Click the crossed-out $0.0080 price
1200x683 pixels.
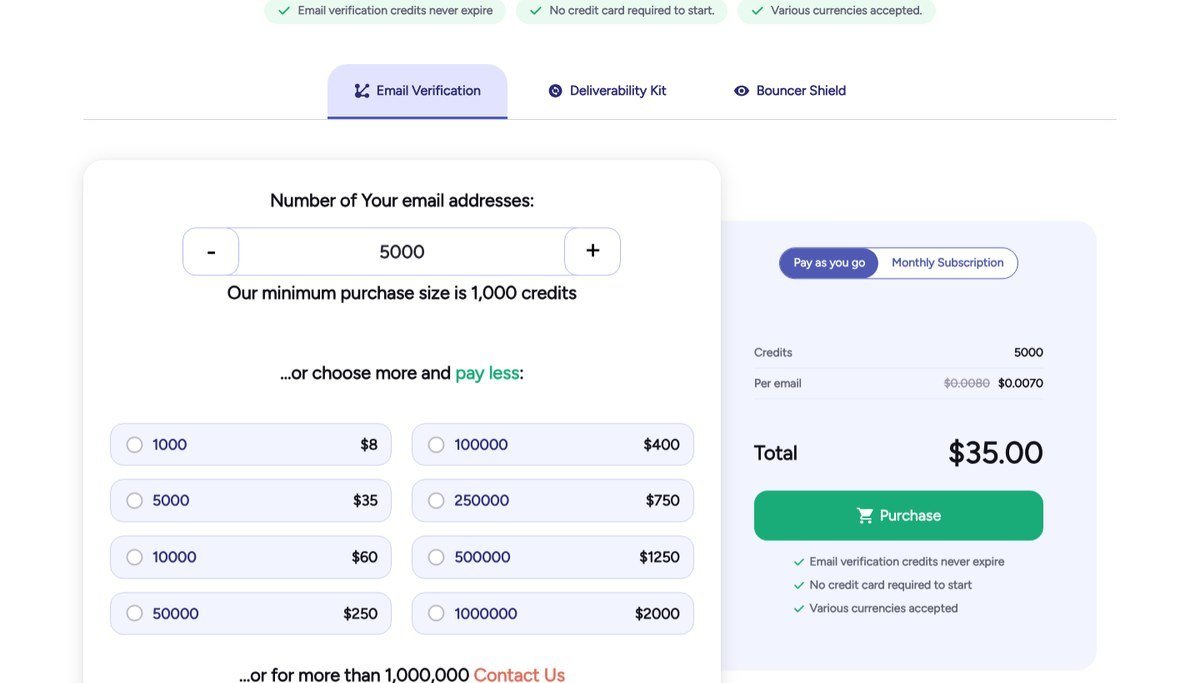[967, 383]
